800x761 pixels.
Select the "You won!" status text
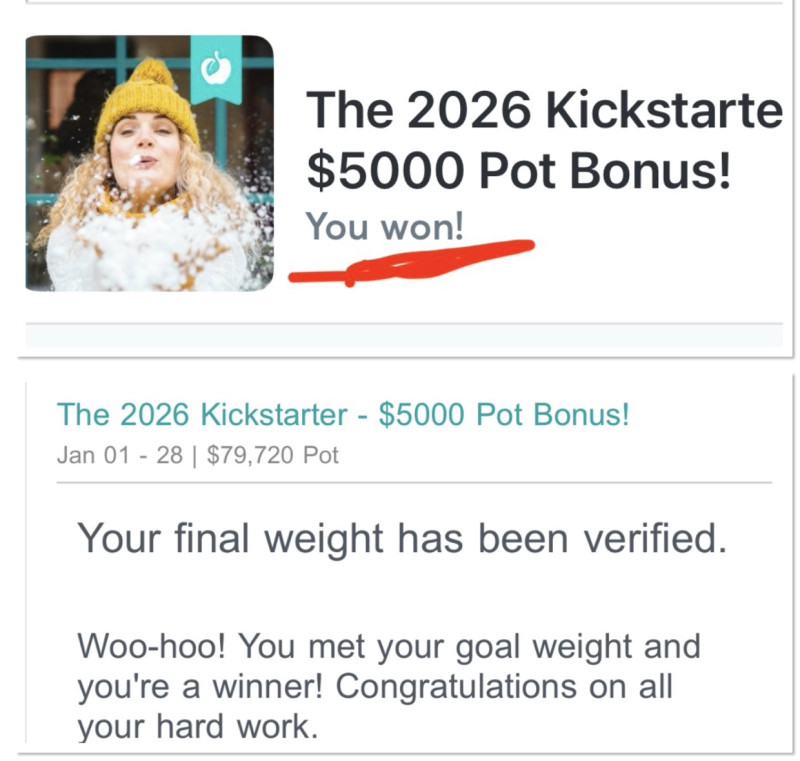(x=385, y=227)
